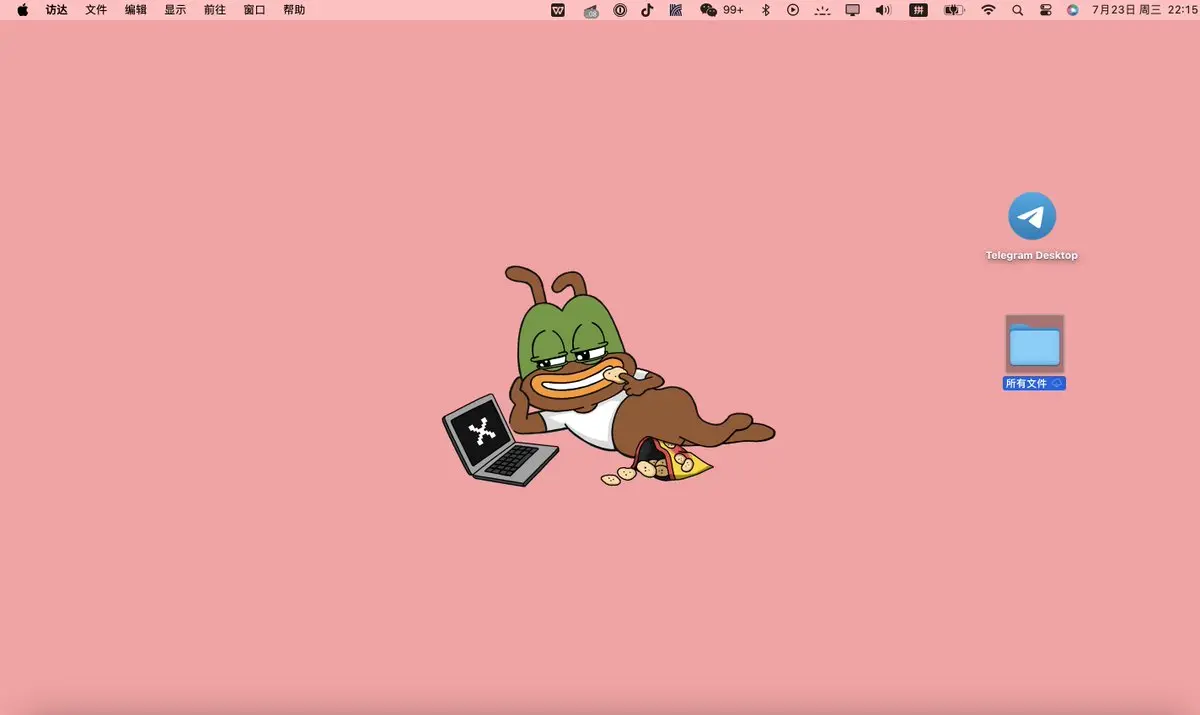Click the display monitor menu bar icon
This screenshot has height=715, width=1200.
coord(853,10)
